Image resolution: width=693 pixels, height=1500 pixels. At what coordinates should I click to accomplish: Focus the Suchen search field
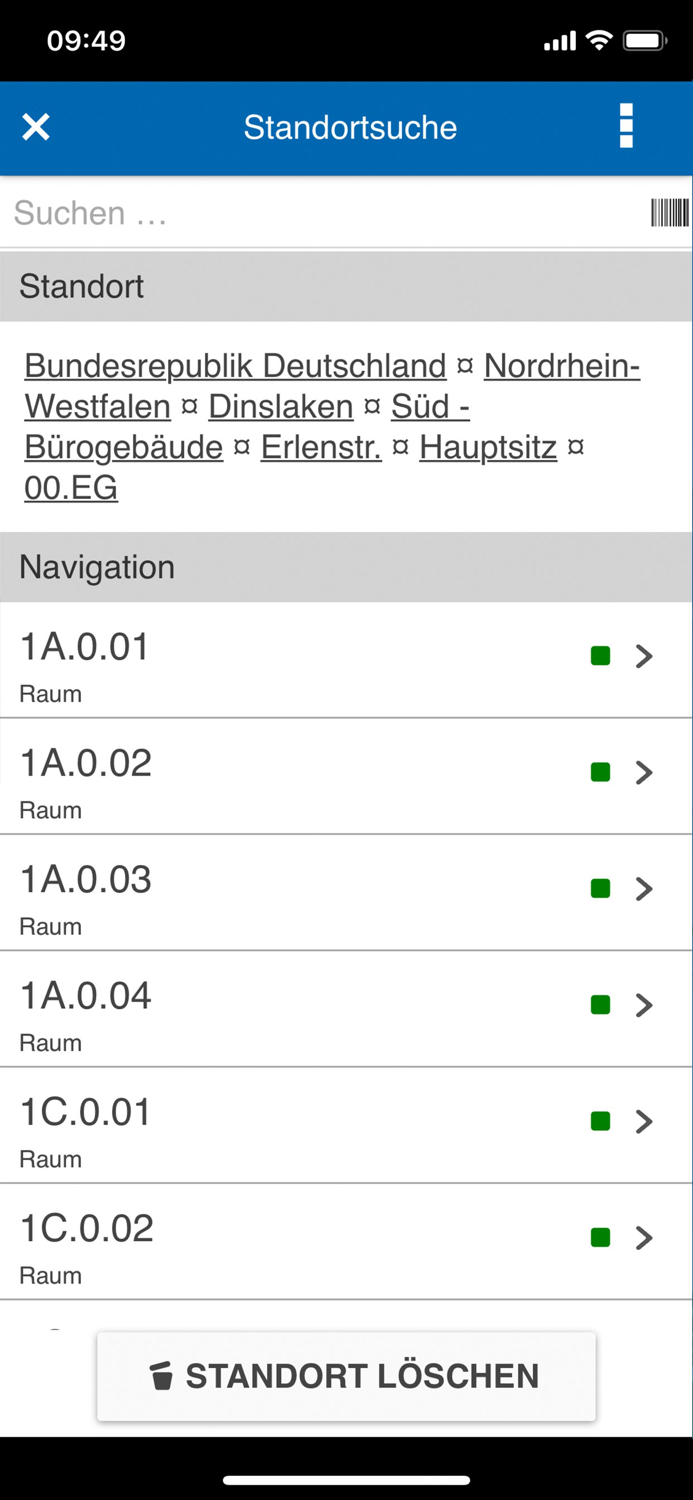coord(325,212)
